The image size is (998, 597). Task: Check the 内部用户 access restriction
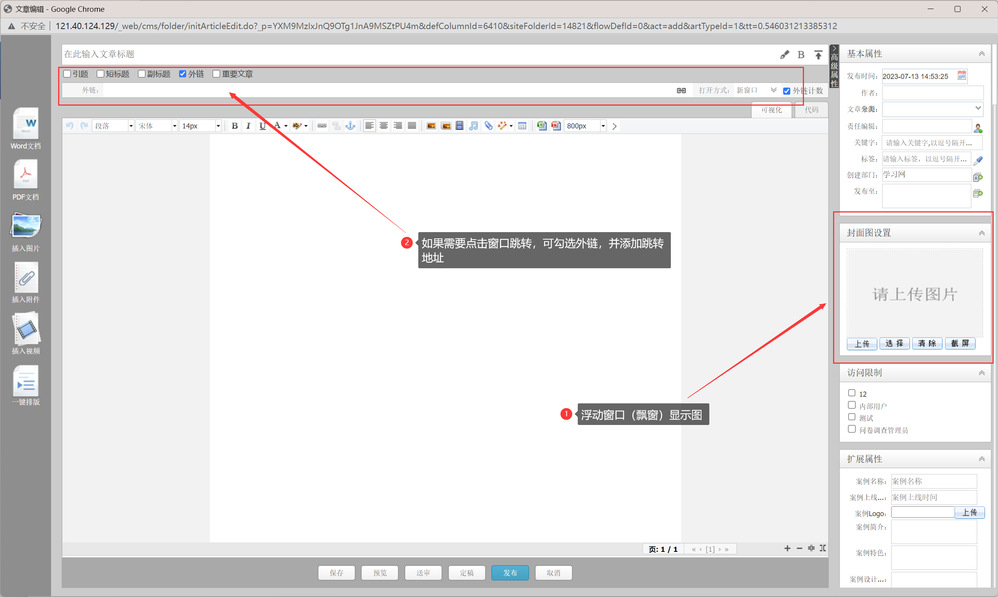point(851,406)
